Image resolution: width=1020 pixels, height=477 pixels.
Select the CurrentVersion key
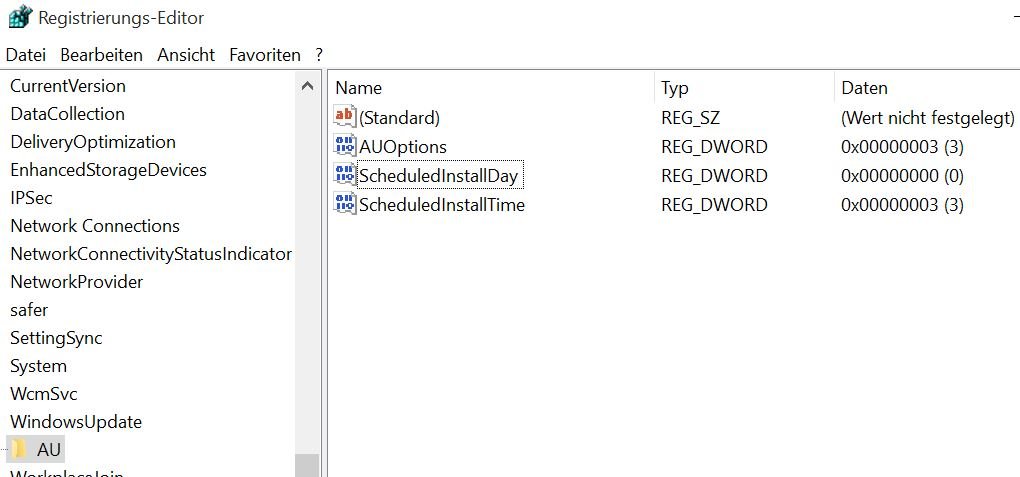(x=68, y=86)
